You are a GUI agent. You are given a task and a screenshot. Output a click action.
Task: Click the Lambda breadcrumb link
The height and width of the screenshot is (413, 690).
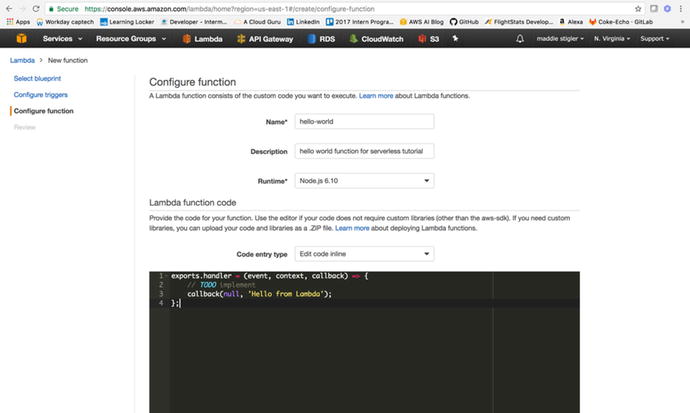pos(22,60)
